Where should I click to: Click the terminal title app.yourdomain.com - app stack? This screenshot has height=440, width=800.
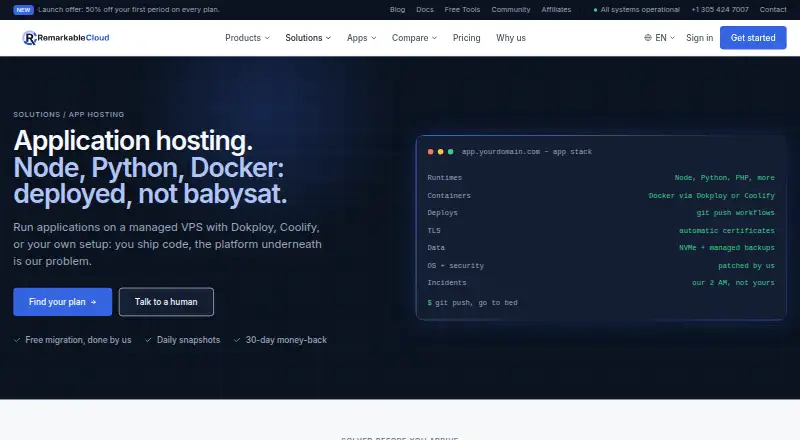527,152
